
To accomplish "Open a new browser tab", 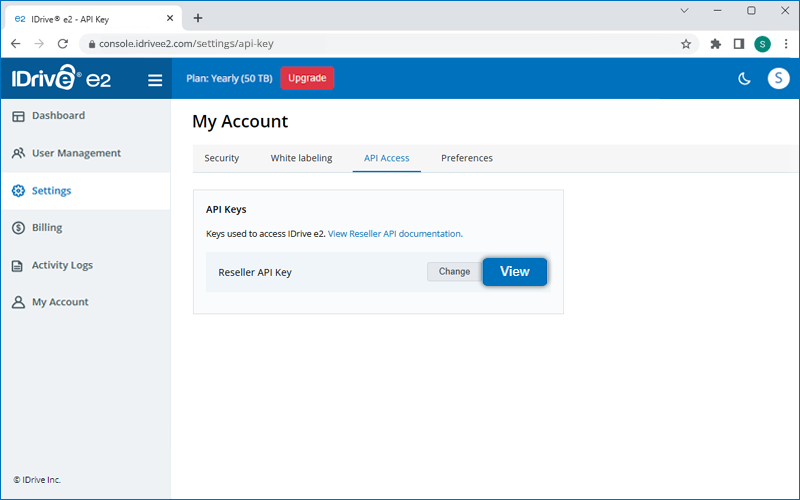I will 198,18.
